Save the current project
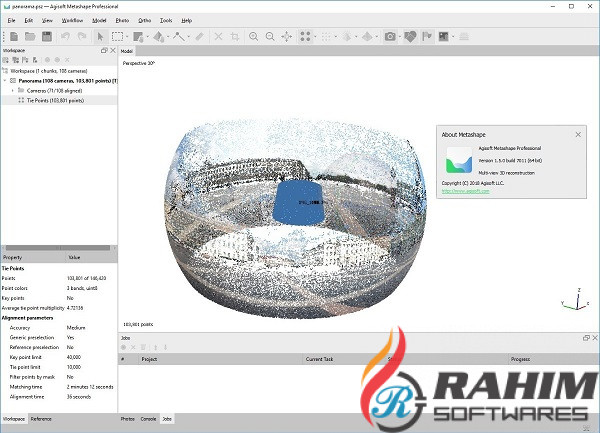 [x=47, y=37]
